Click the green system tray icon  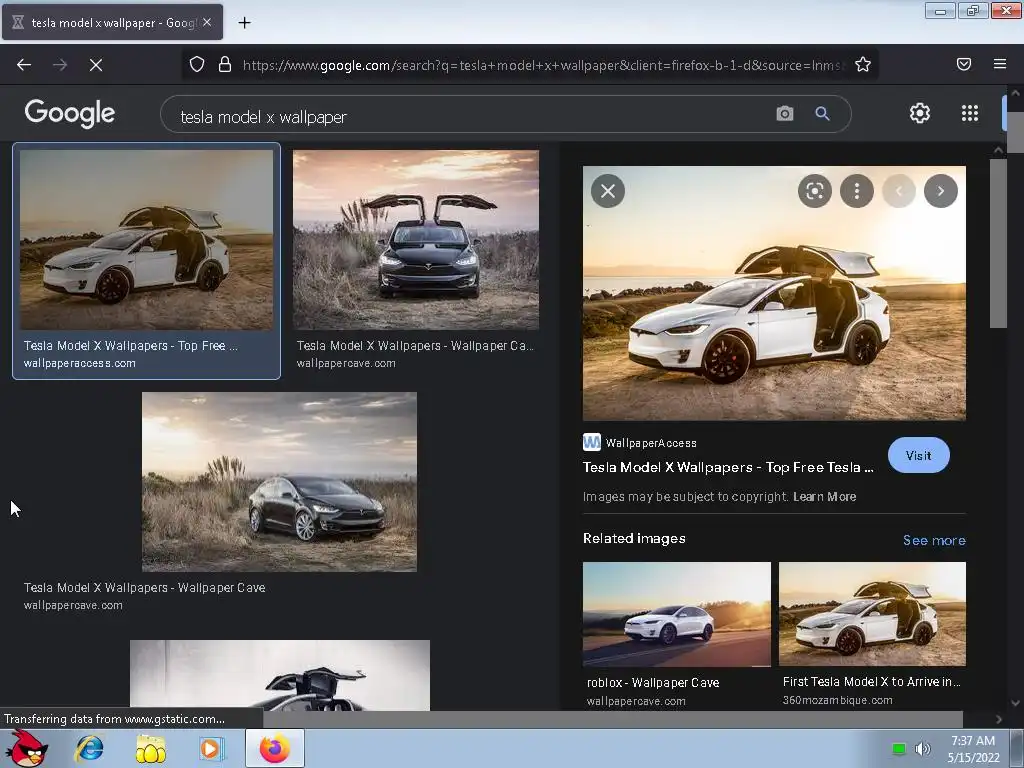click(899, 748)
